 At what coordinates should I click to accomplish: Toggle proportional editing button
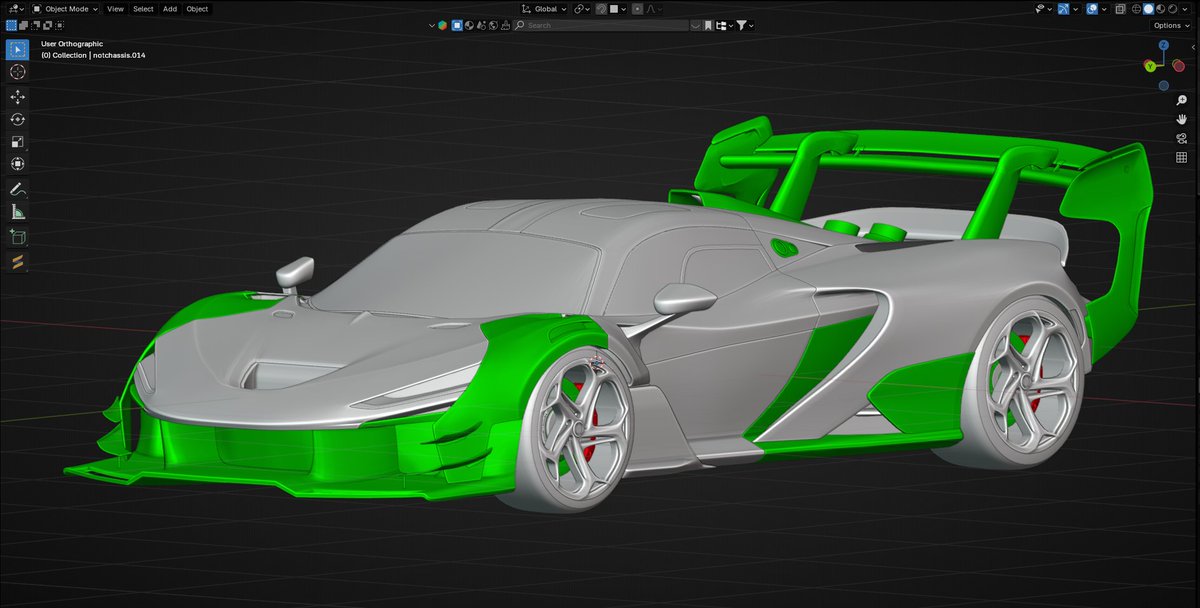(637, 9)
